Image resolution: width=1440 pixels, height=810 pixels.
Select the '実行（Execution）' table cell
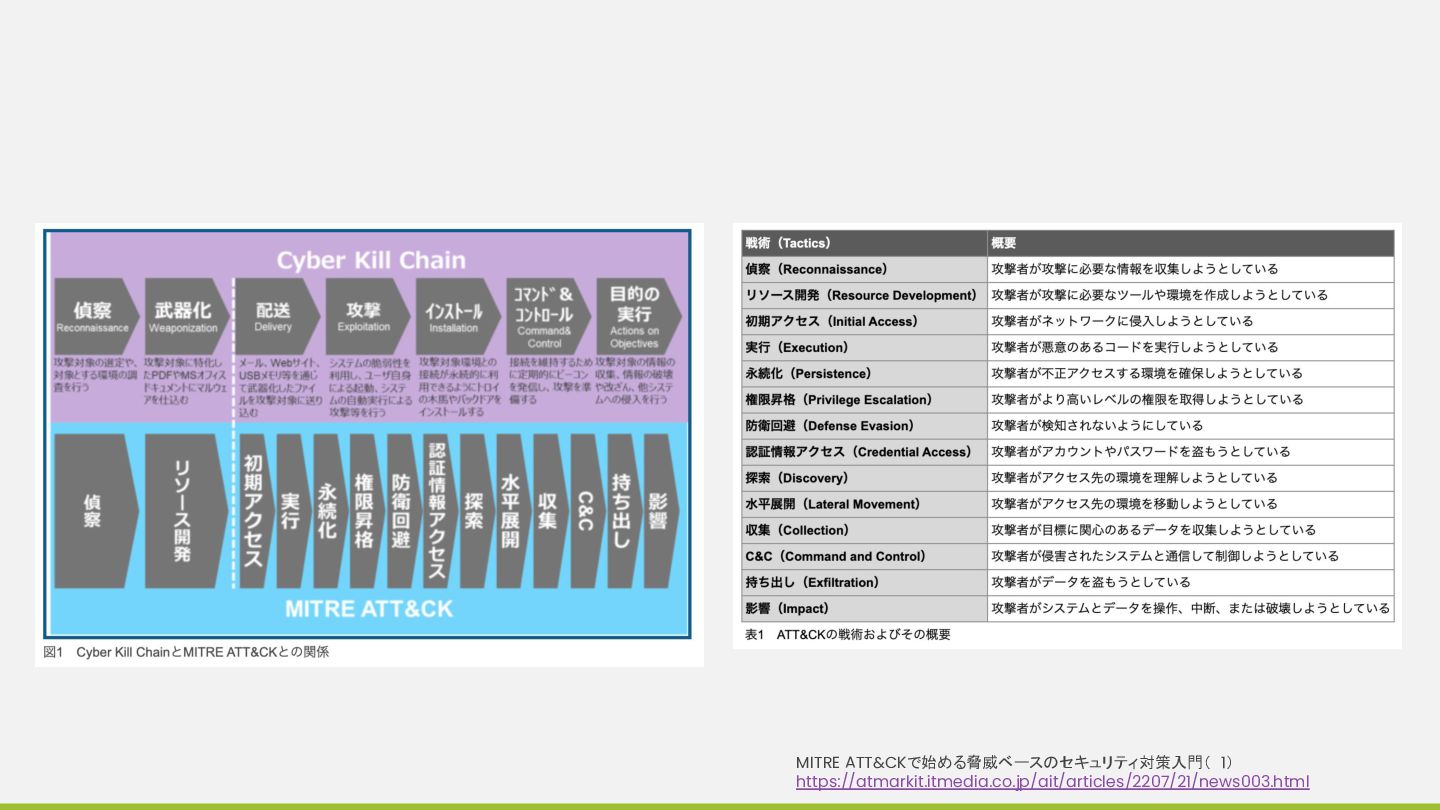(864, 347)
